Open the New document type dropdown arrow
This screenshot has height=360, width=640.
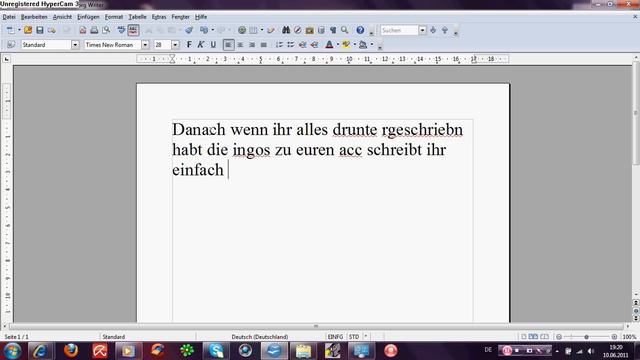pos(19,30)
